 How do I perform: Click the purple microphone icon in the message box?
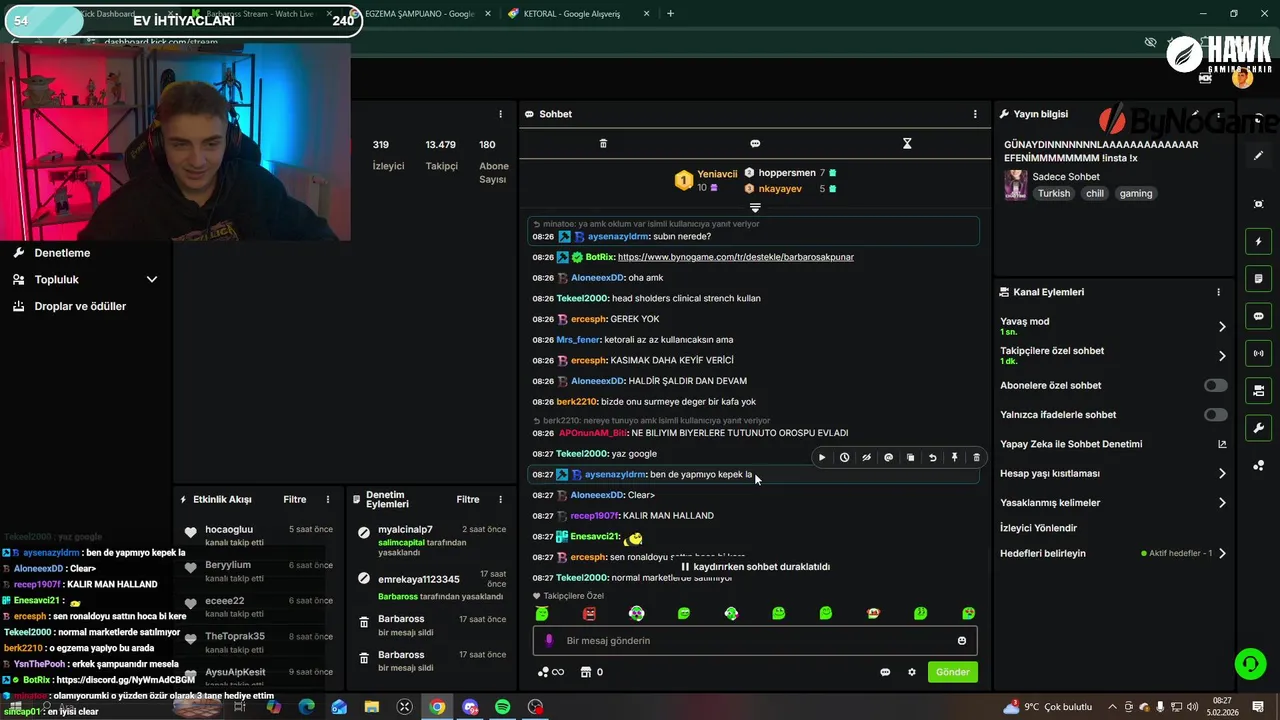tap(548, 641)
